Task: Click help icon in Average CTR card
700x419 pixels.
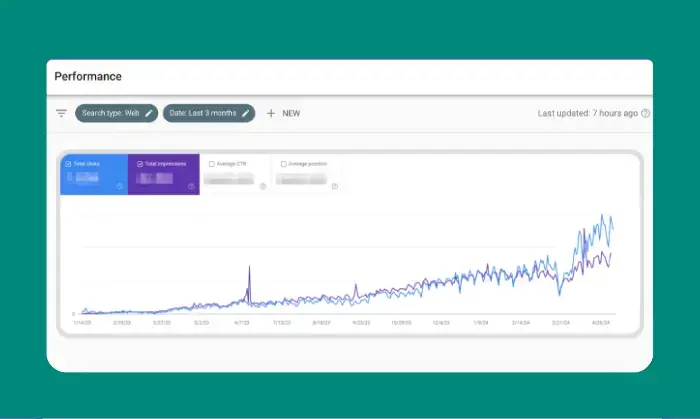Action: click(x=263, y=186)
